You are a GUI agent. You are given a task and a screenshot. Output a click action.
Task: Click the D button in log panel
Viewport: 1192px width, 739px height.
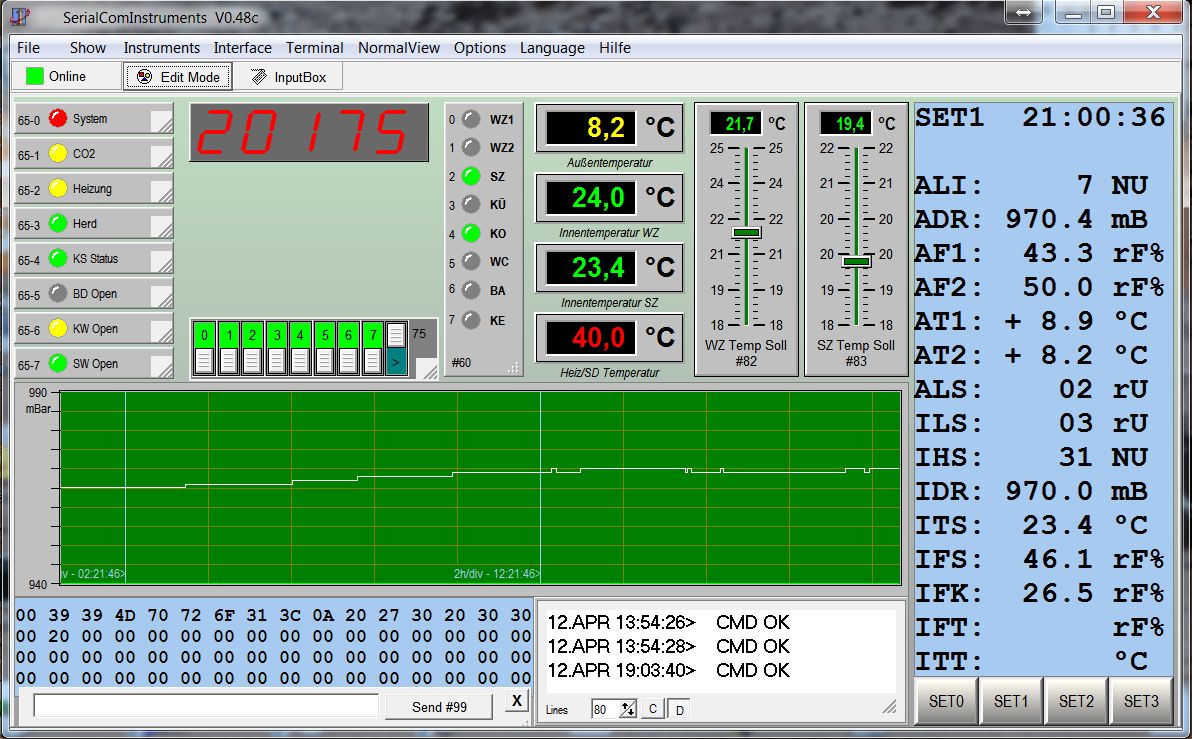[x=680, y=709]
